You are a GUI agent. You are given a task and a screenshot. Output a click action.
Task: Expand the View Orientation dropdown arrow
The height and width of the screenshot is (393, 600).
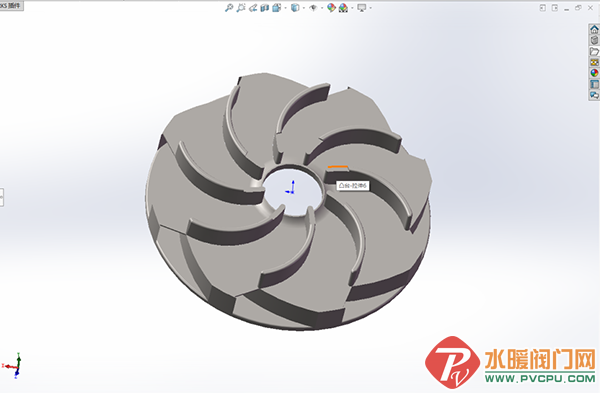(x=285, y=8)
